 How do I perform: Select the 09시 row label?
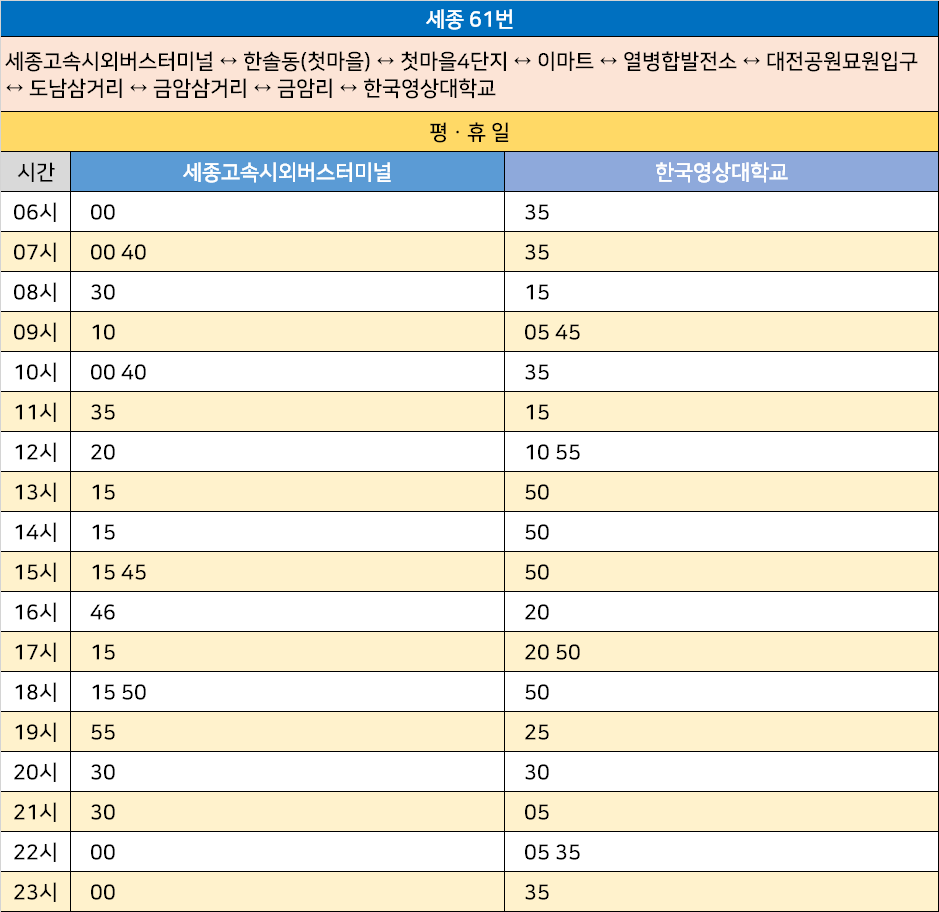tap(36, 332)
